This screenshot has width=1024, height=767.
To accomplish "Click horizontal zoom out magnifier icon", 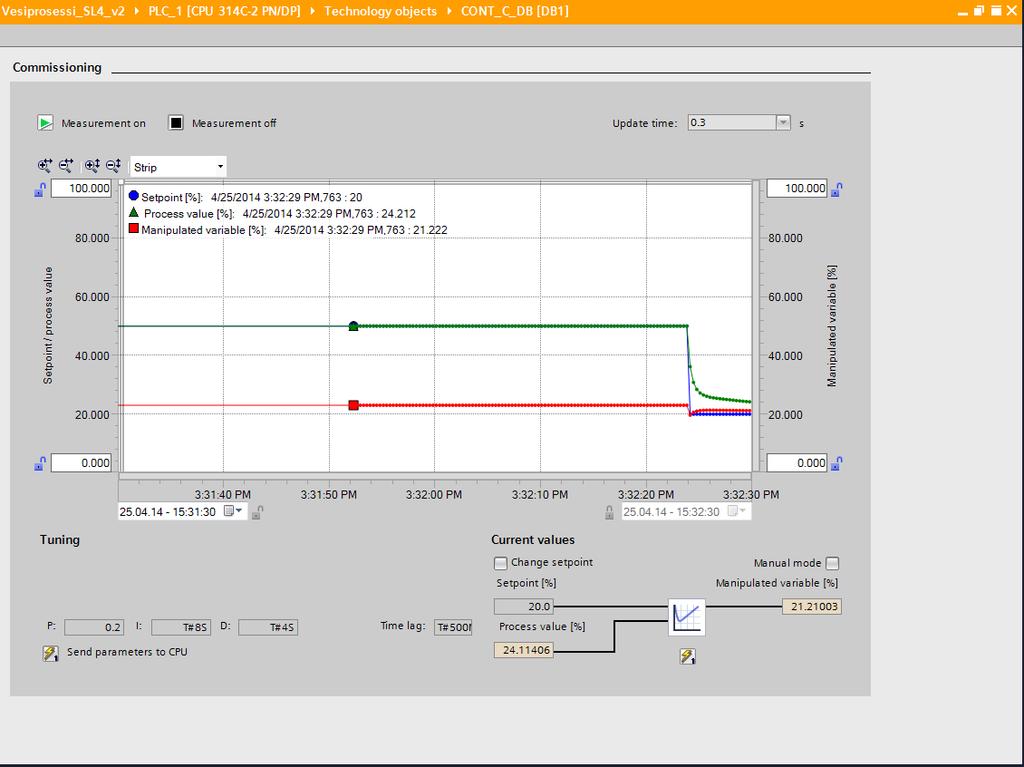I will 66,166.
